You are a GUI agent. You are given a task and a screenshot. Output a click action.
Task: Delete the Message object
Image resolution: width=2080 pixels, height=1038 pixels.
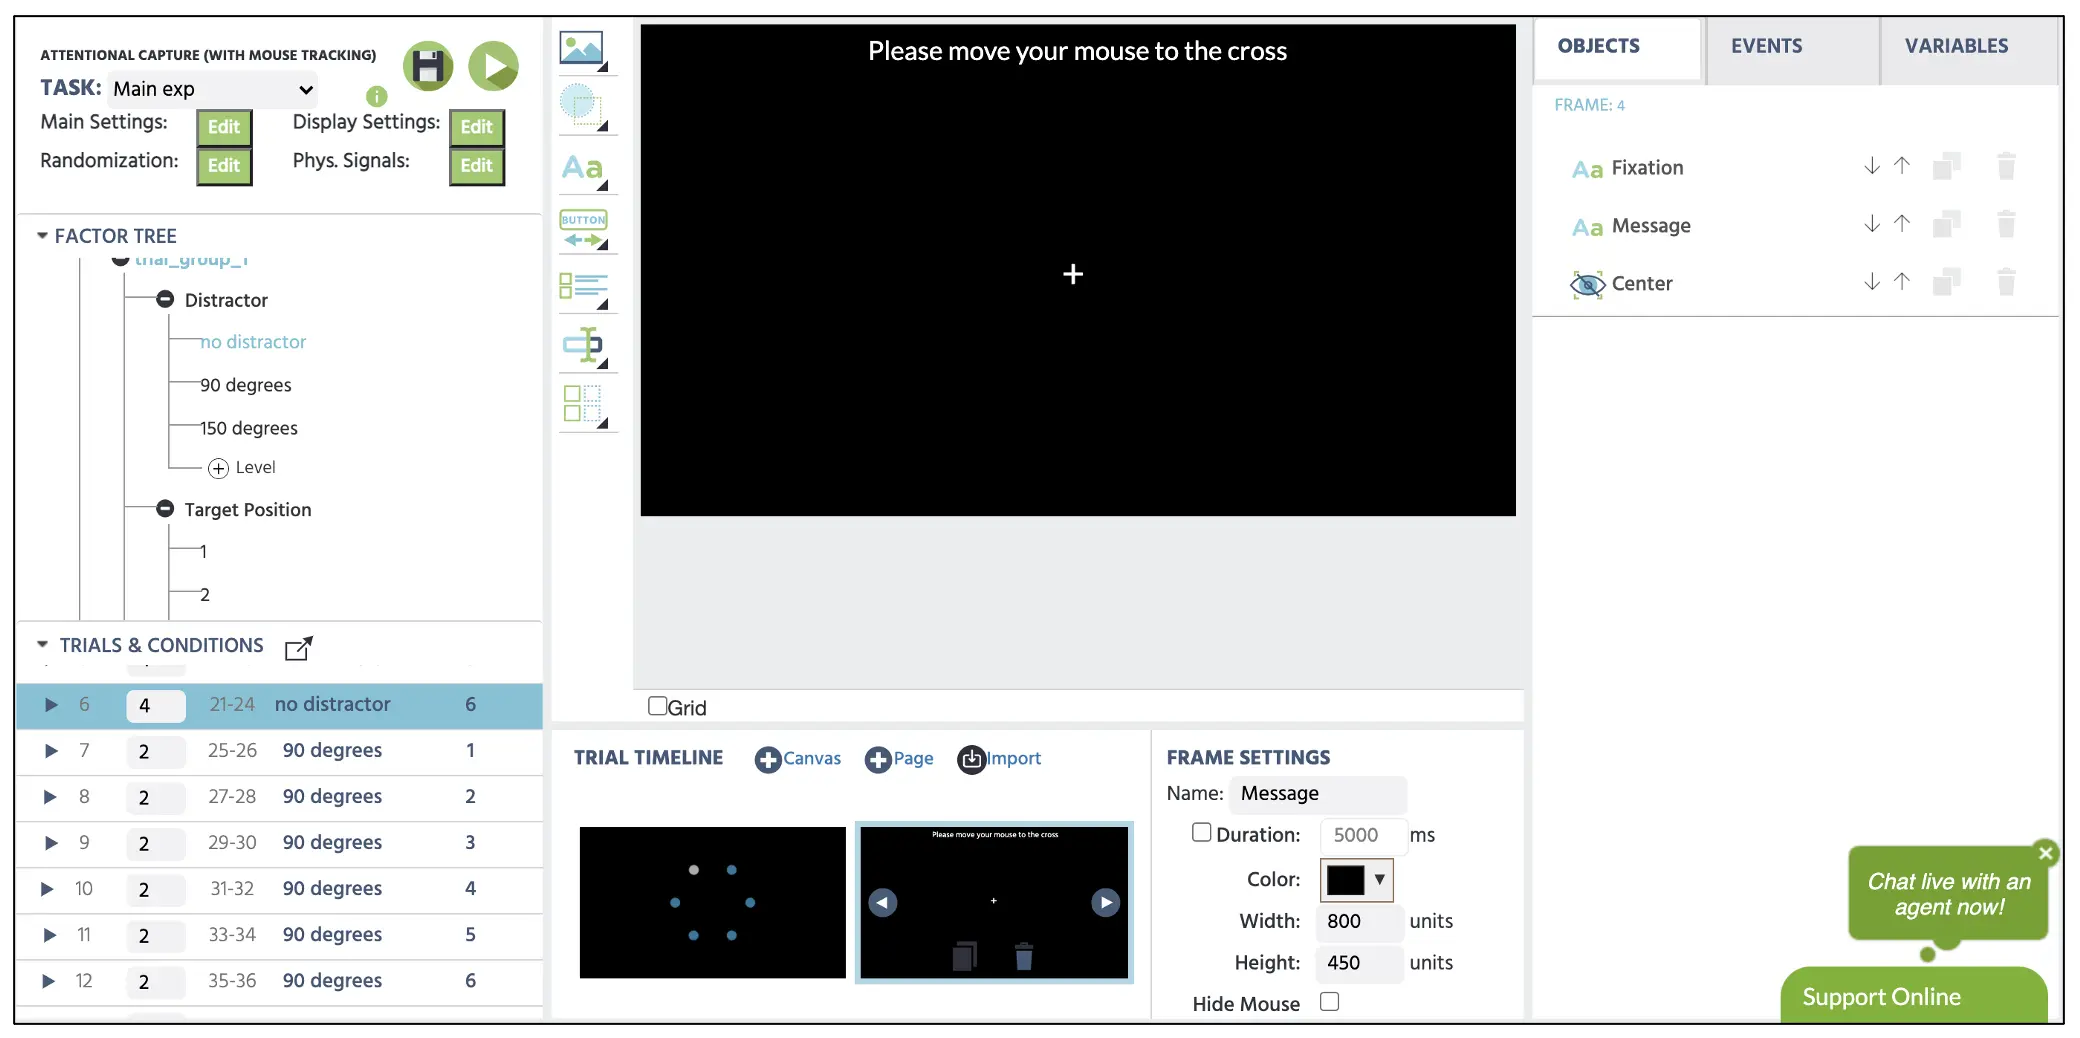click(x=2006, y=224)
